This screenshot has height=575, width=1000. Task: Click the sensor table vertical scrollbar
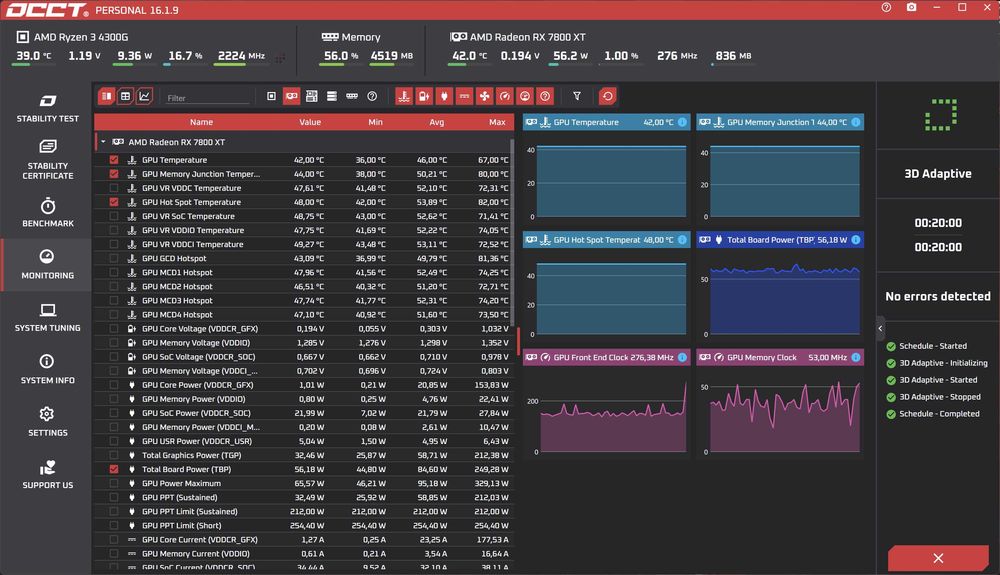(511, 231)
